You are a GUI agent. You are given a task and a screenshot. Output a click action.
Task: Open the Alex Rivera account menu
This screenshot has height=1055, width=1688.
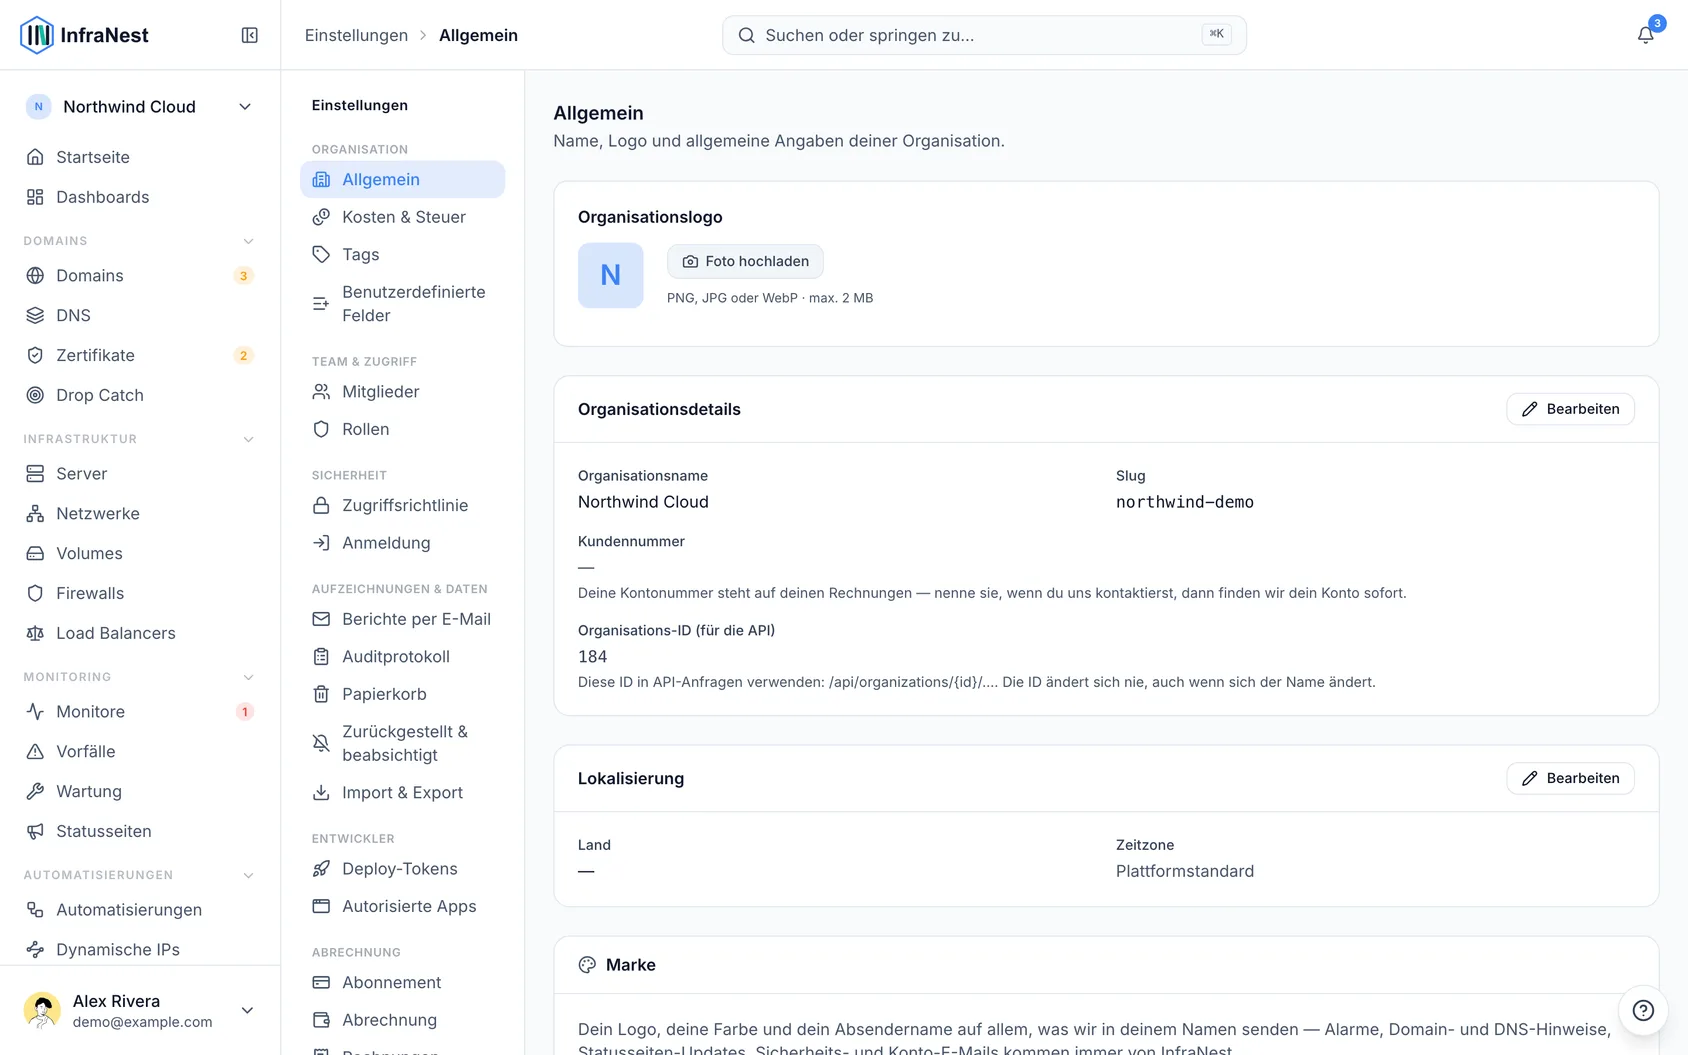tap(140, 1010)
